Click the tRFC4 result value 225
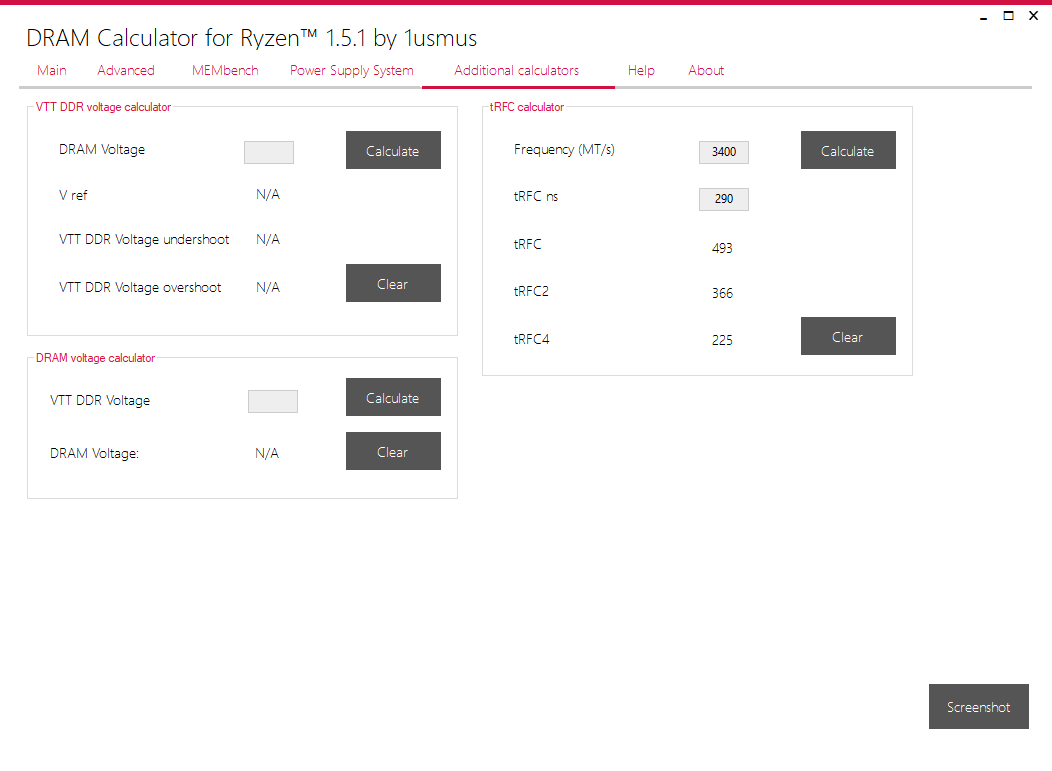Viewport: 1052px width, 771px height. point(722,340)
